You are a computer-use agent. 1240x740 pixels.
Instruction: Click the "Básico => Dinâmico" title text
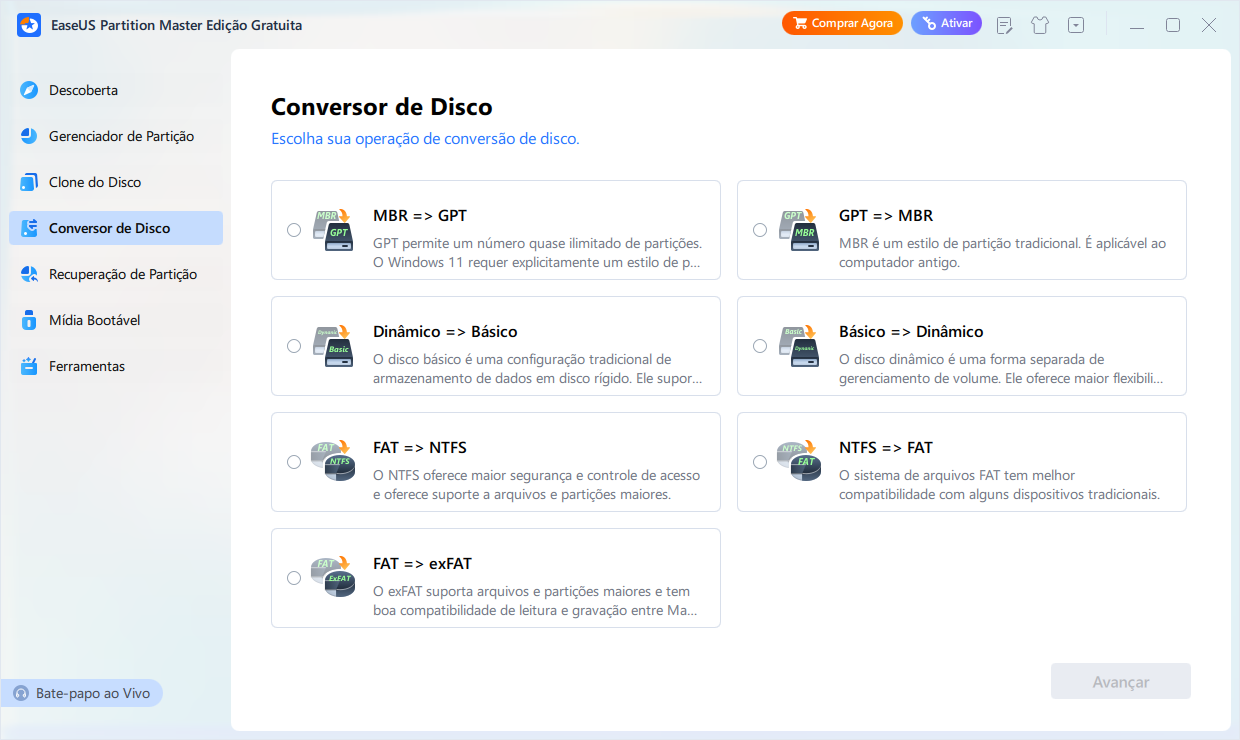coord(911,332)
